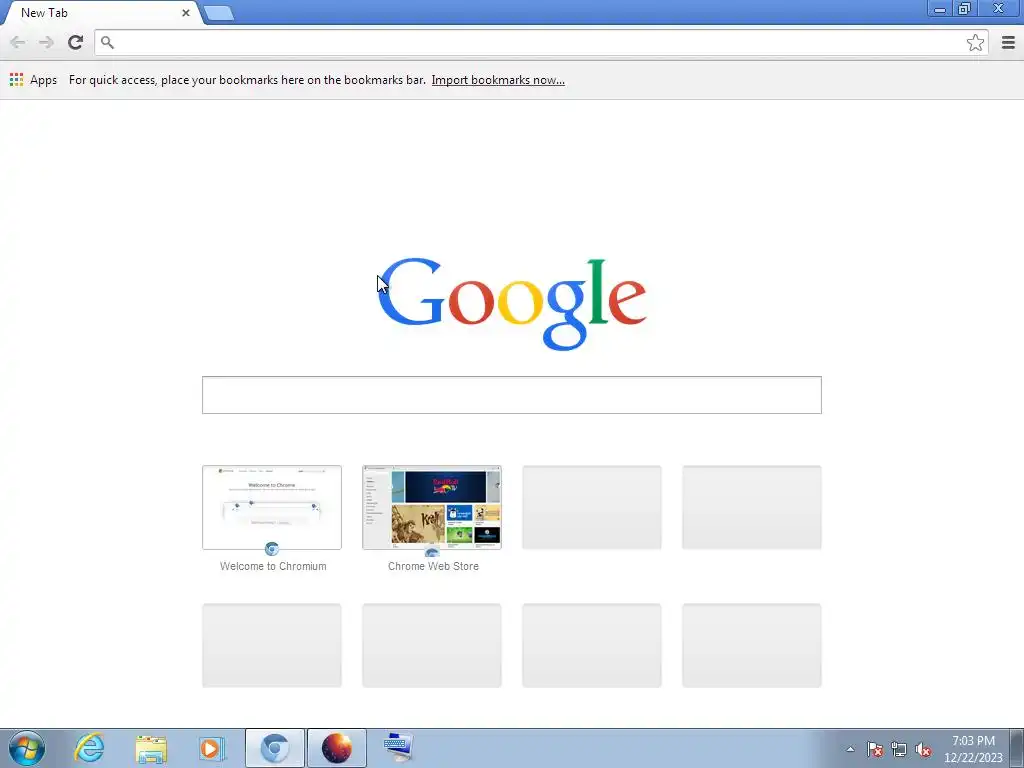Open the Chrome Web Store thumbnail
Image resolution: width=1024 pixels, height=768 pixels.
(432, 507)
